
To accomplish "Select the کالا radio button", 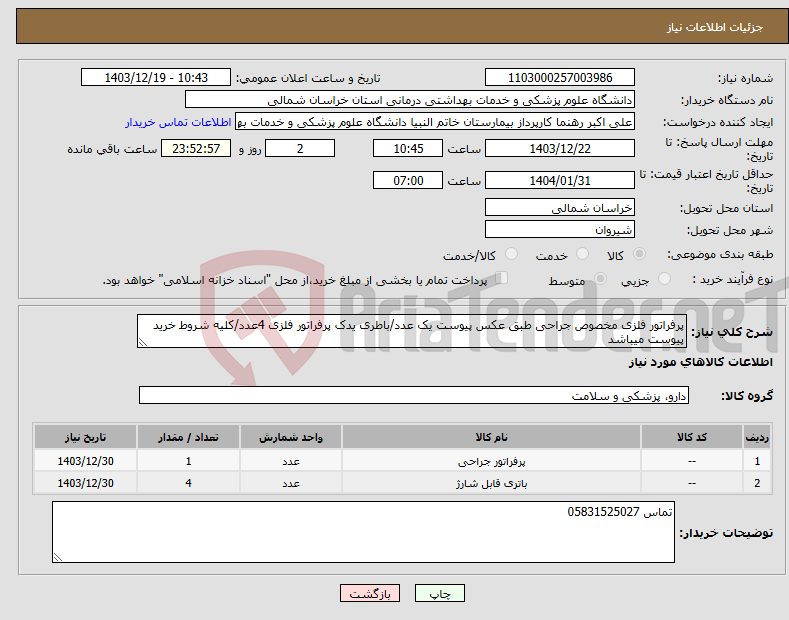I will (639, 254).
